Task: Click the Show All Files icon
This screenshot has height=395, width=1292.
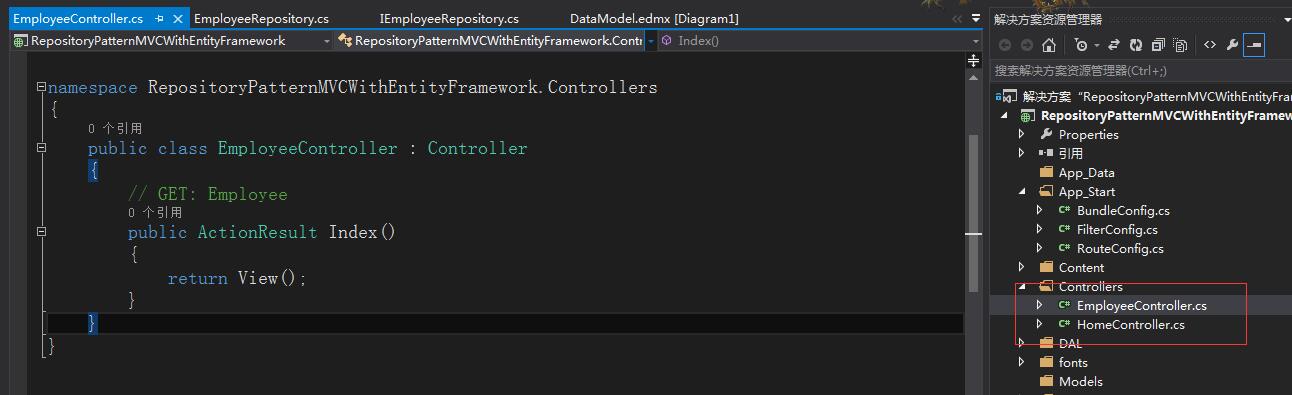Action: [1180, 45]
